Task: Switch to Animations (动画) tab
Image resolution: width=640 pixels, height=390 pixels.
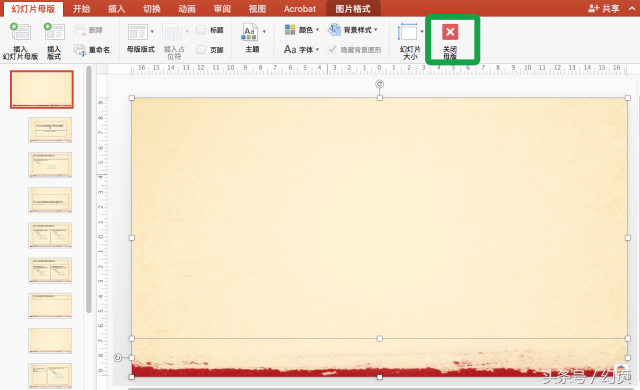Action: 187,9
